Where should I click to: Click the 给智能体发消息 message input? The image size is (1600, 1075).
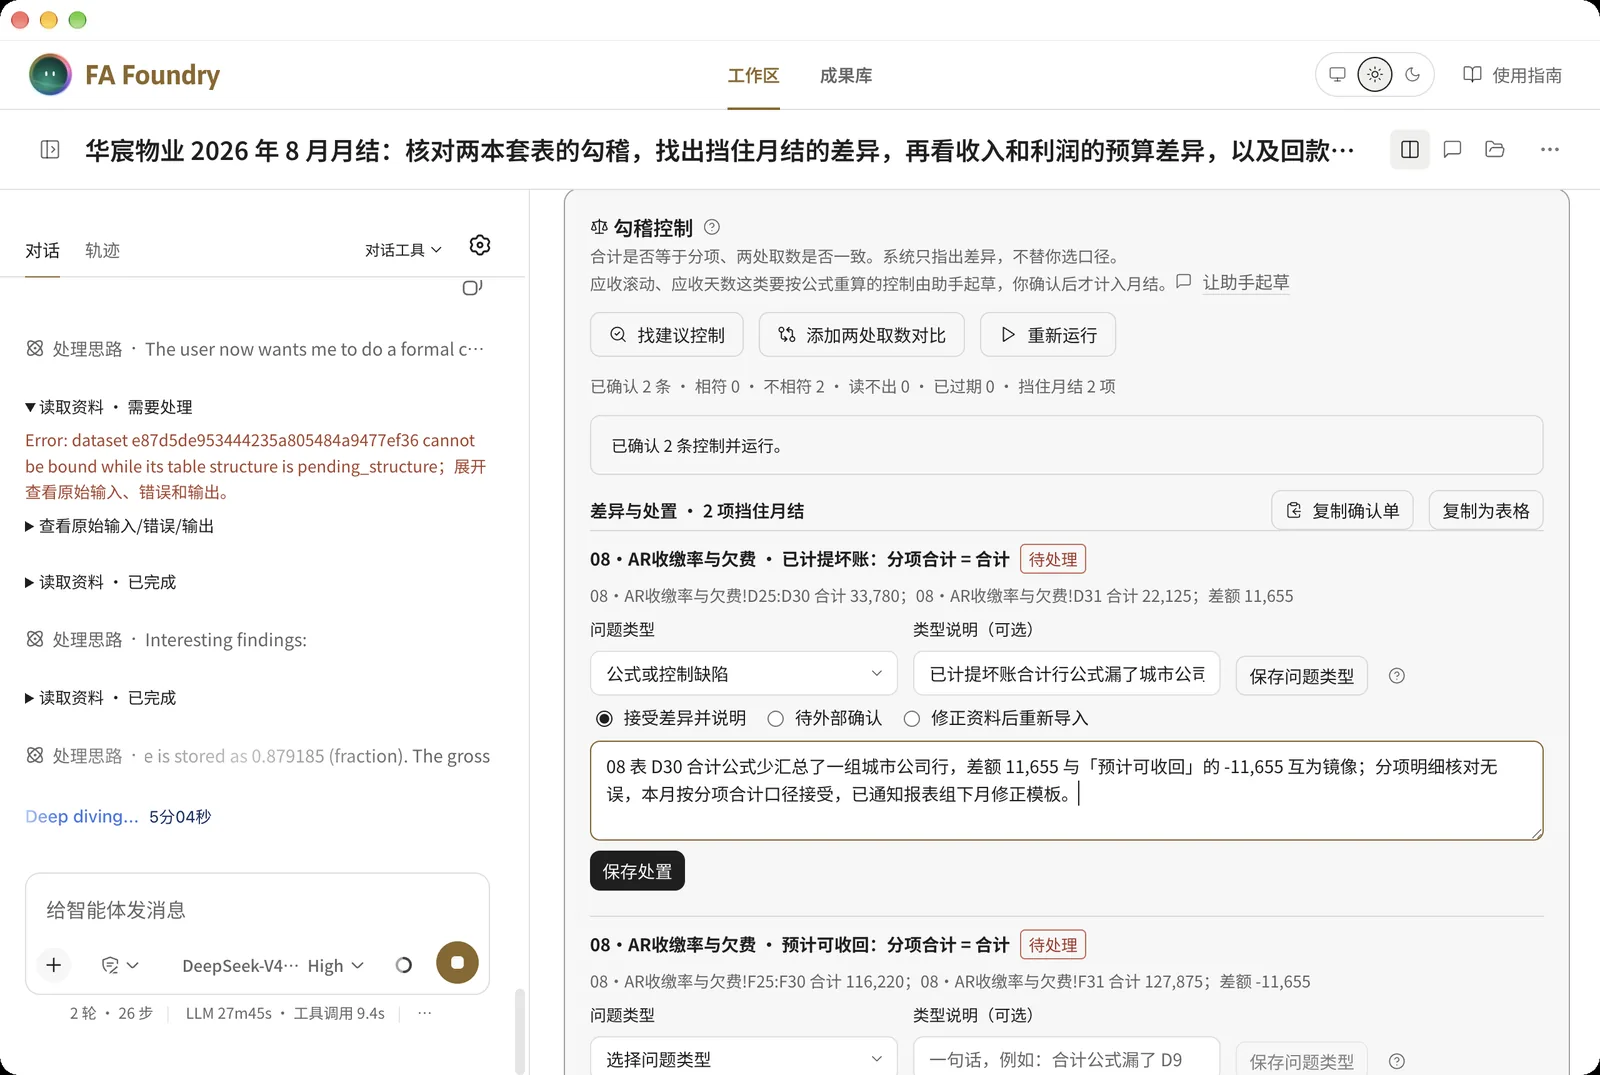257,910
